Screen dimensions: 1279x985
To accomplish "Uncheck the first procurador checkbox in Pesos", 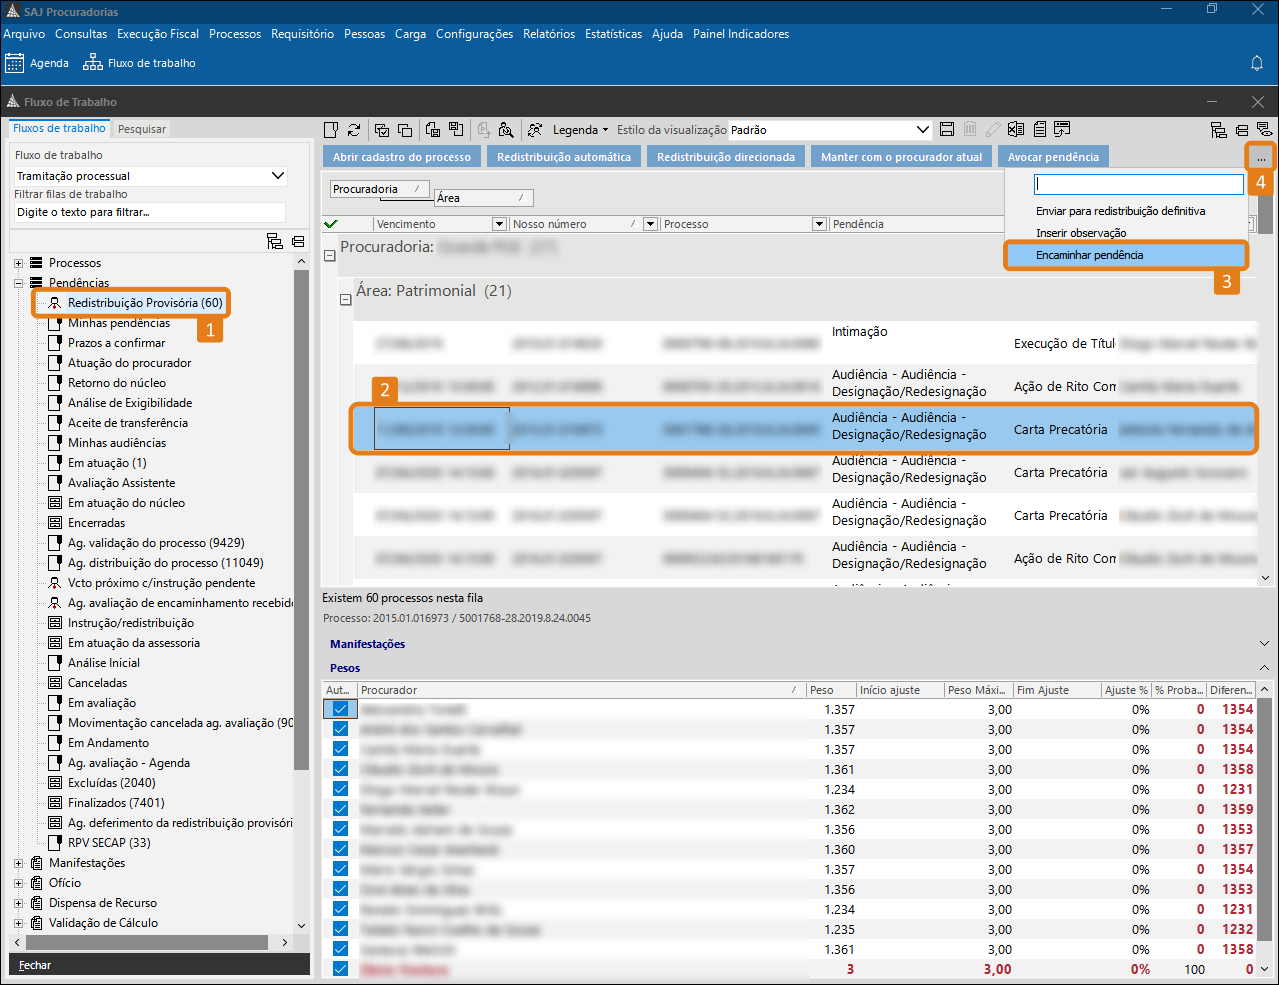I will [340, 709].
